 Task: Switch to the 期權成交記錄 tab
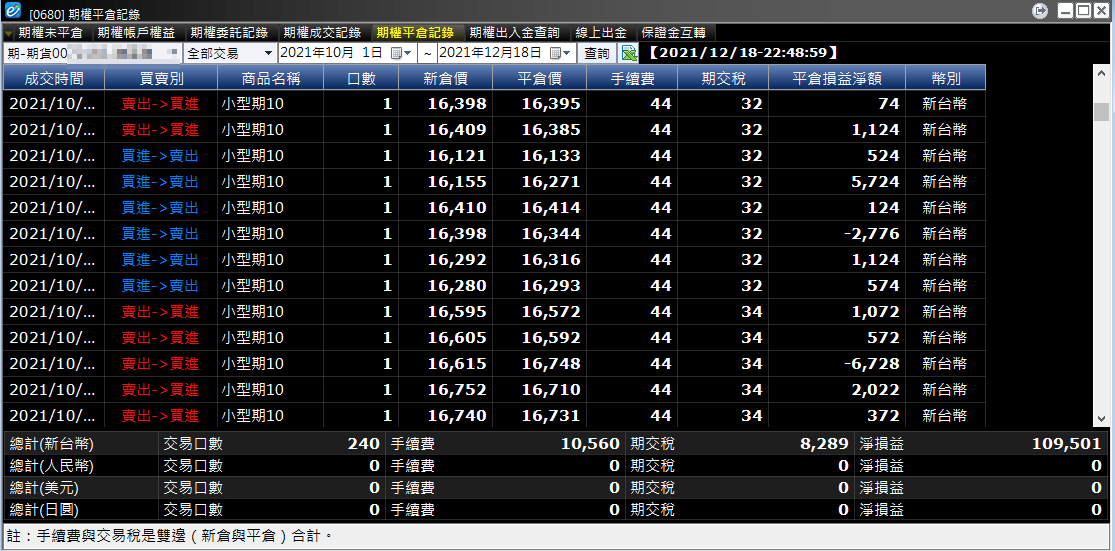pyautogui.click(x=322, y=33)
